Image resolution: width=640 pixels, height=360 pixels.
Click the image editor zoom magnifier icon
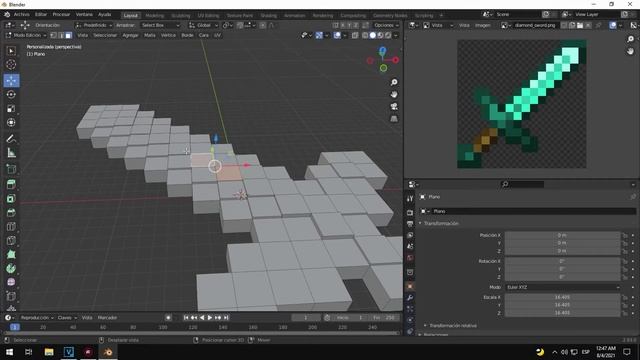(631, 39)
